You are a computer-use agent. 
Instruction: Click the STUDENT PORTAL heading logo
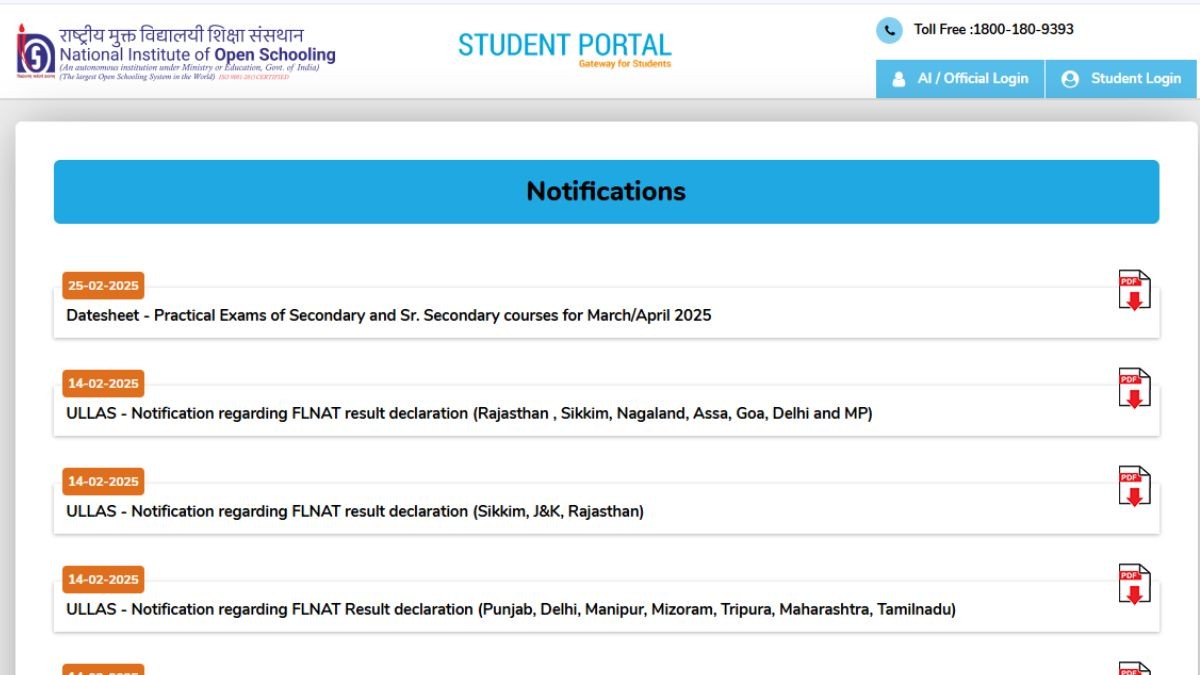564,44
